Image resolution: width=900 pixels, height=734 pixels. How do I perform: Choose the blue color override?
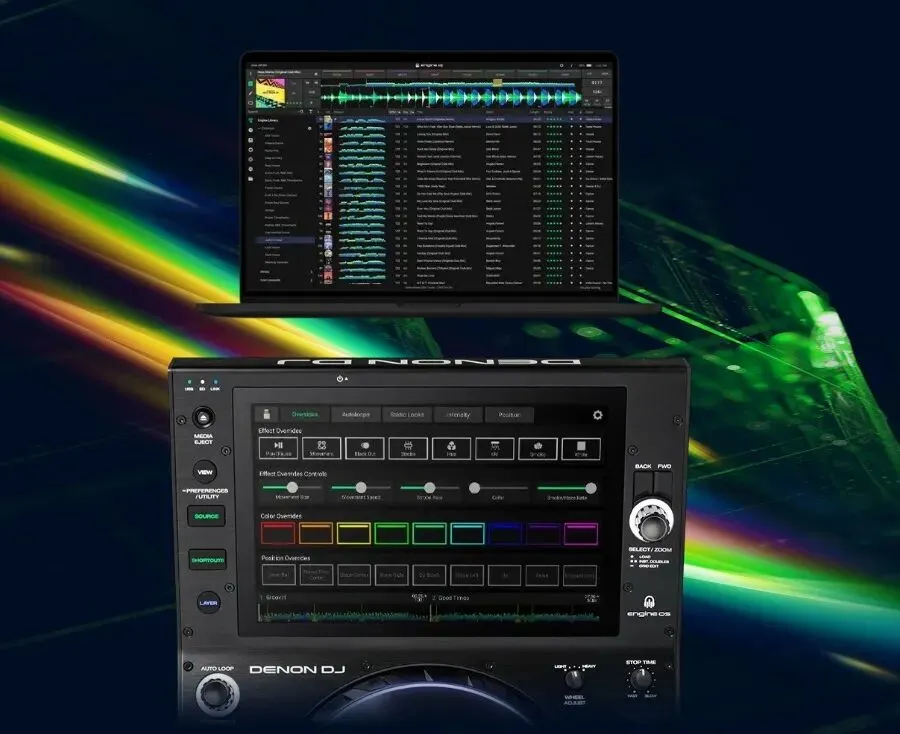[x=505, y=533]
